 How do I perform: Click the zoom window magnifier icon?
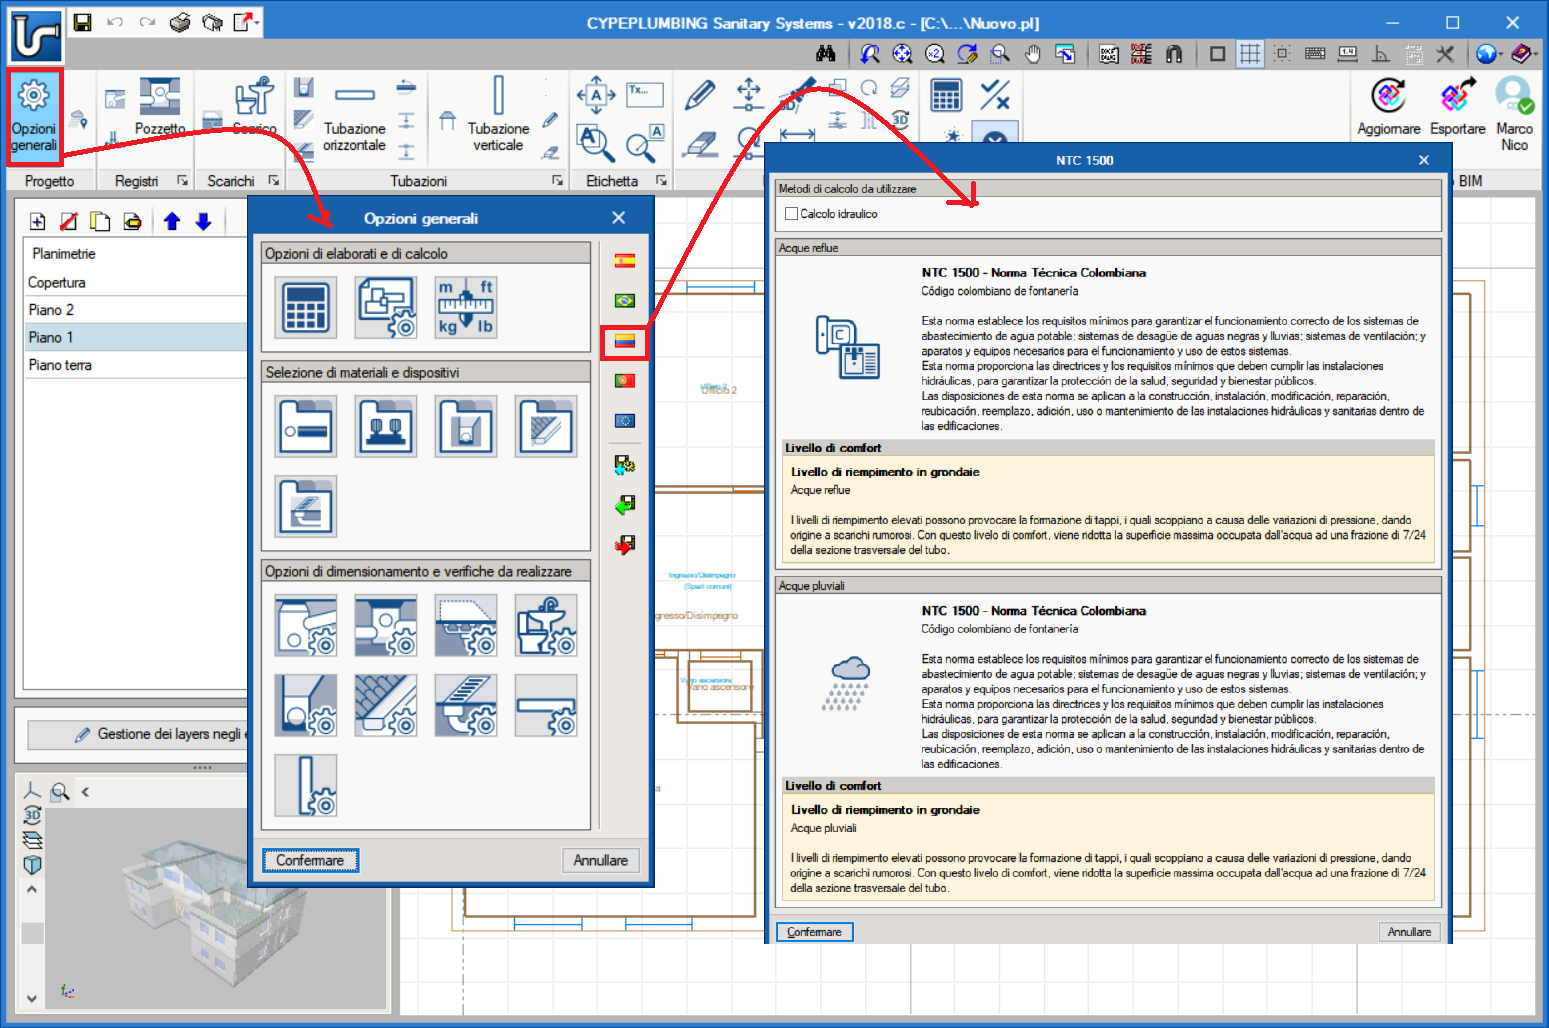1000,54
